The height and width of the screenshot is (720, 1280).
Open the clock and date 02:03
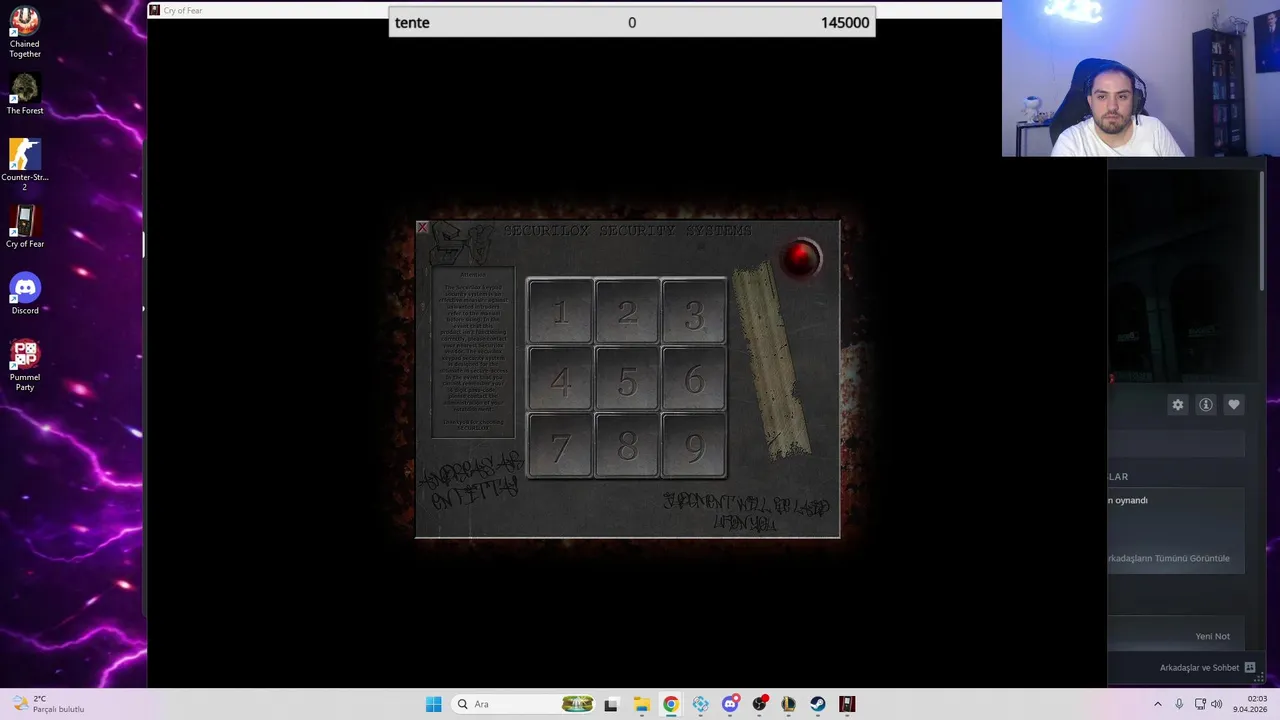point(1250,704)
